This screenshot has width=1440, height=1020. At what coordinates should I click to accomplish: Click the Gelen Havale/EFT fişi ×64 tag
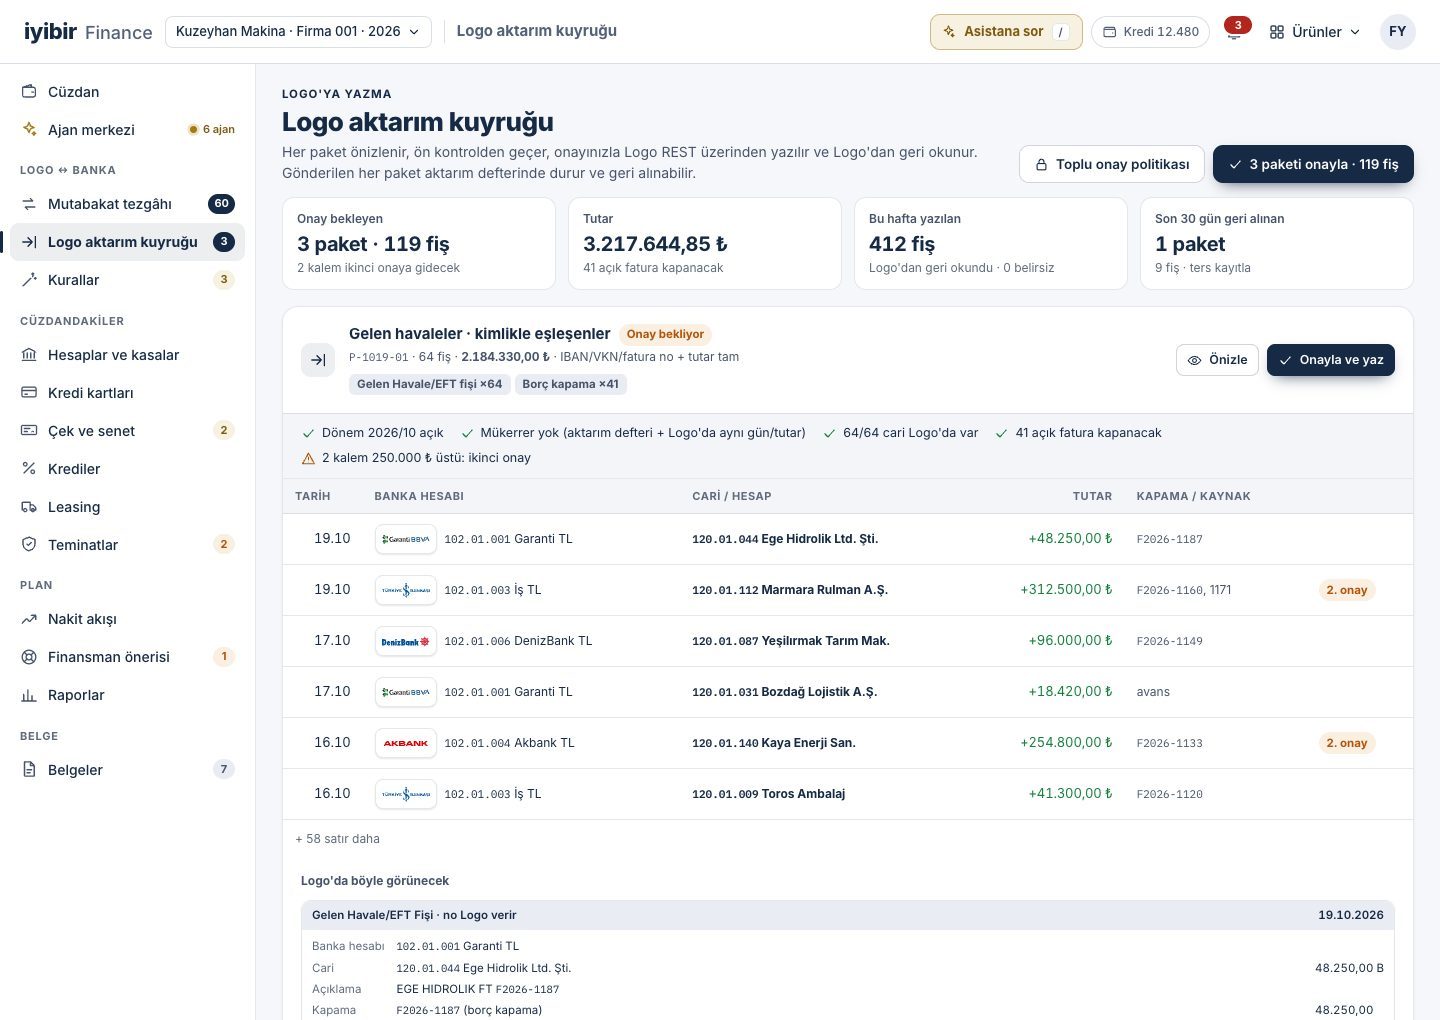pyautogui.click(x=430, y=384)
